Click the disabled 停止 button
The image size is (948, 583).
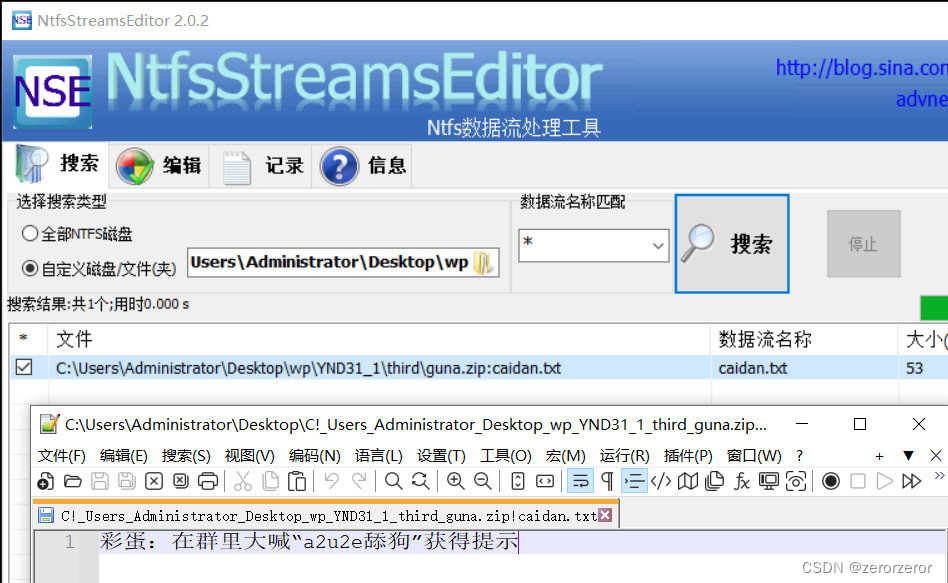coord(863,244)
